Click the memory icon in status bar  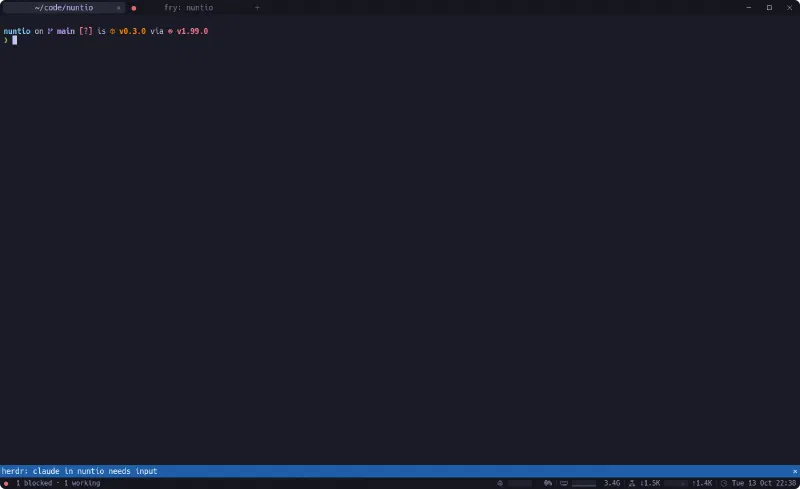[x=564, y=483]
